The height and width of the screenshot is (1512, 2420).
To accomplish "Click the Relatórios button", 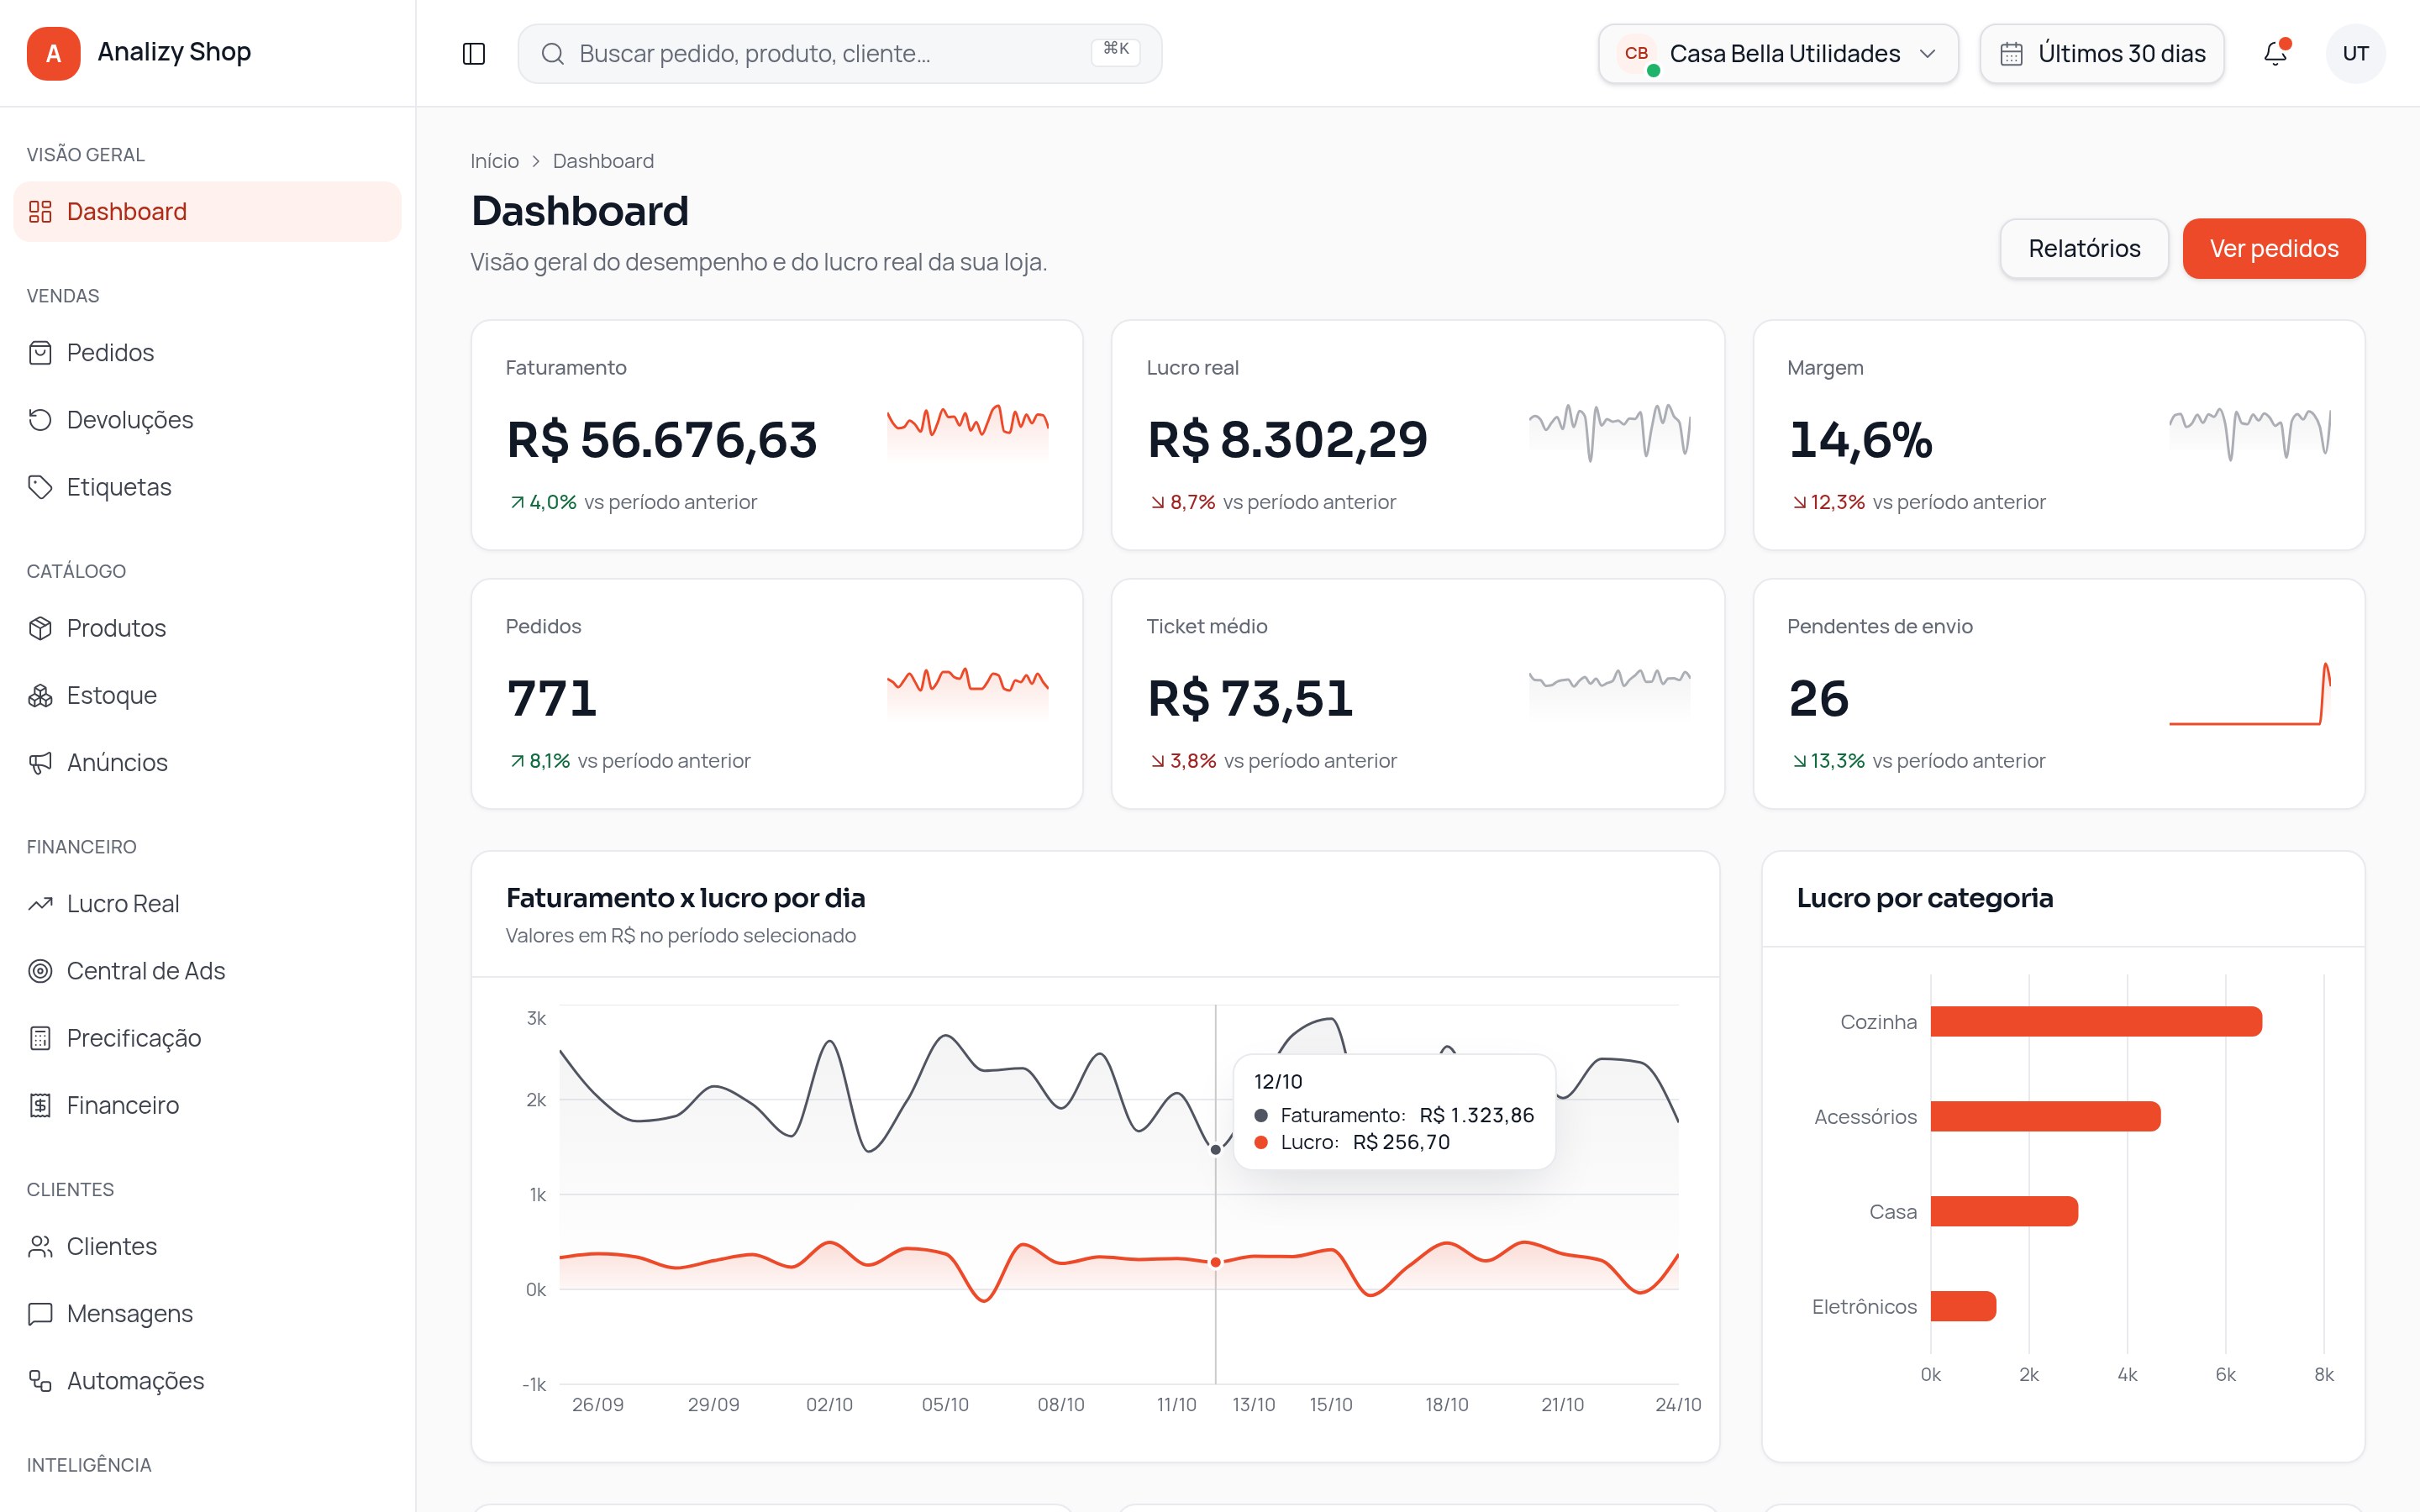I will [x=2084, y=249].
